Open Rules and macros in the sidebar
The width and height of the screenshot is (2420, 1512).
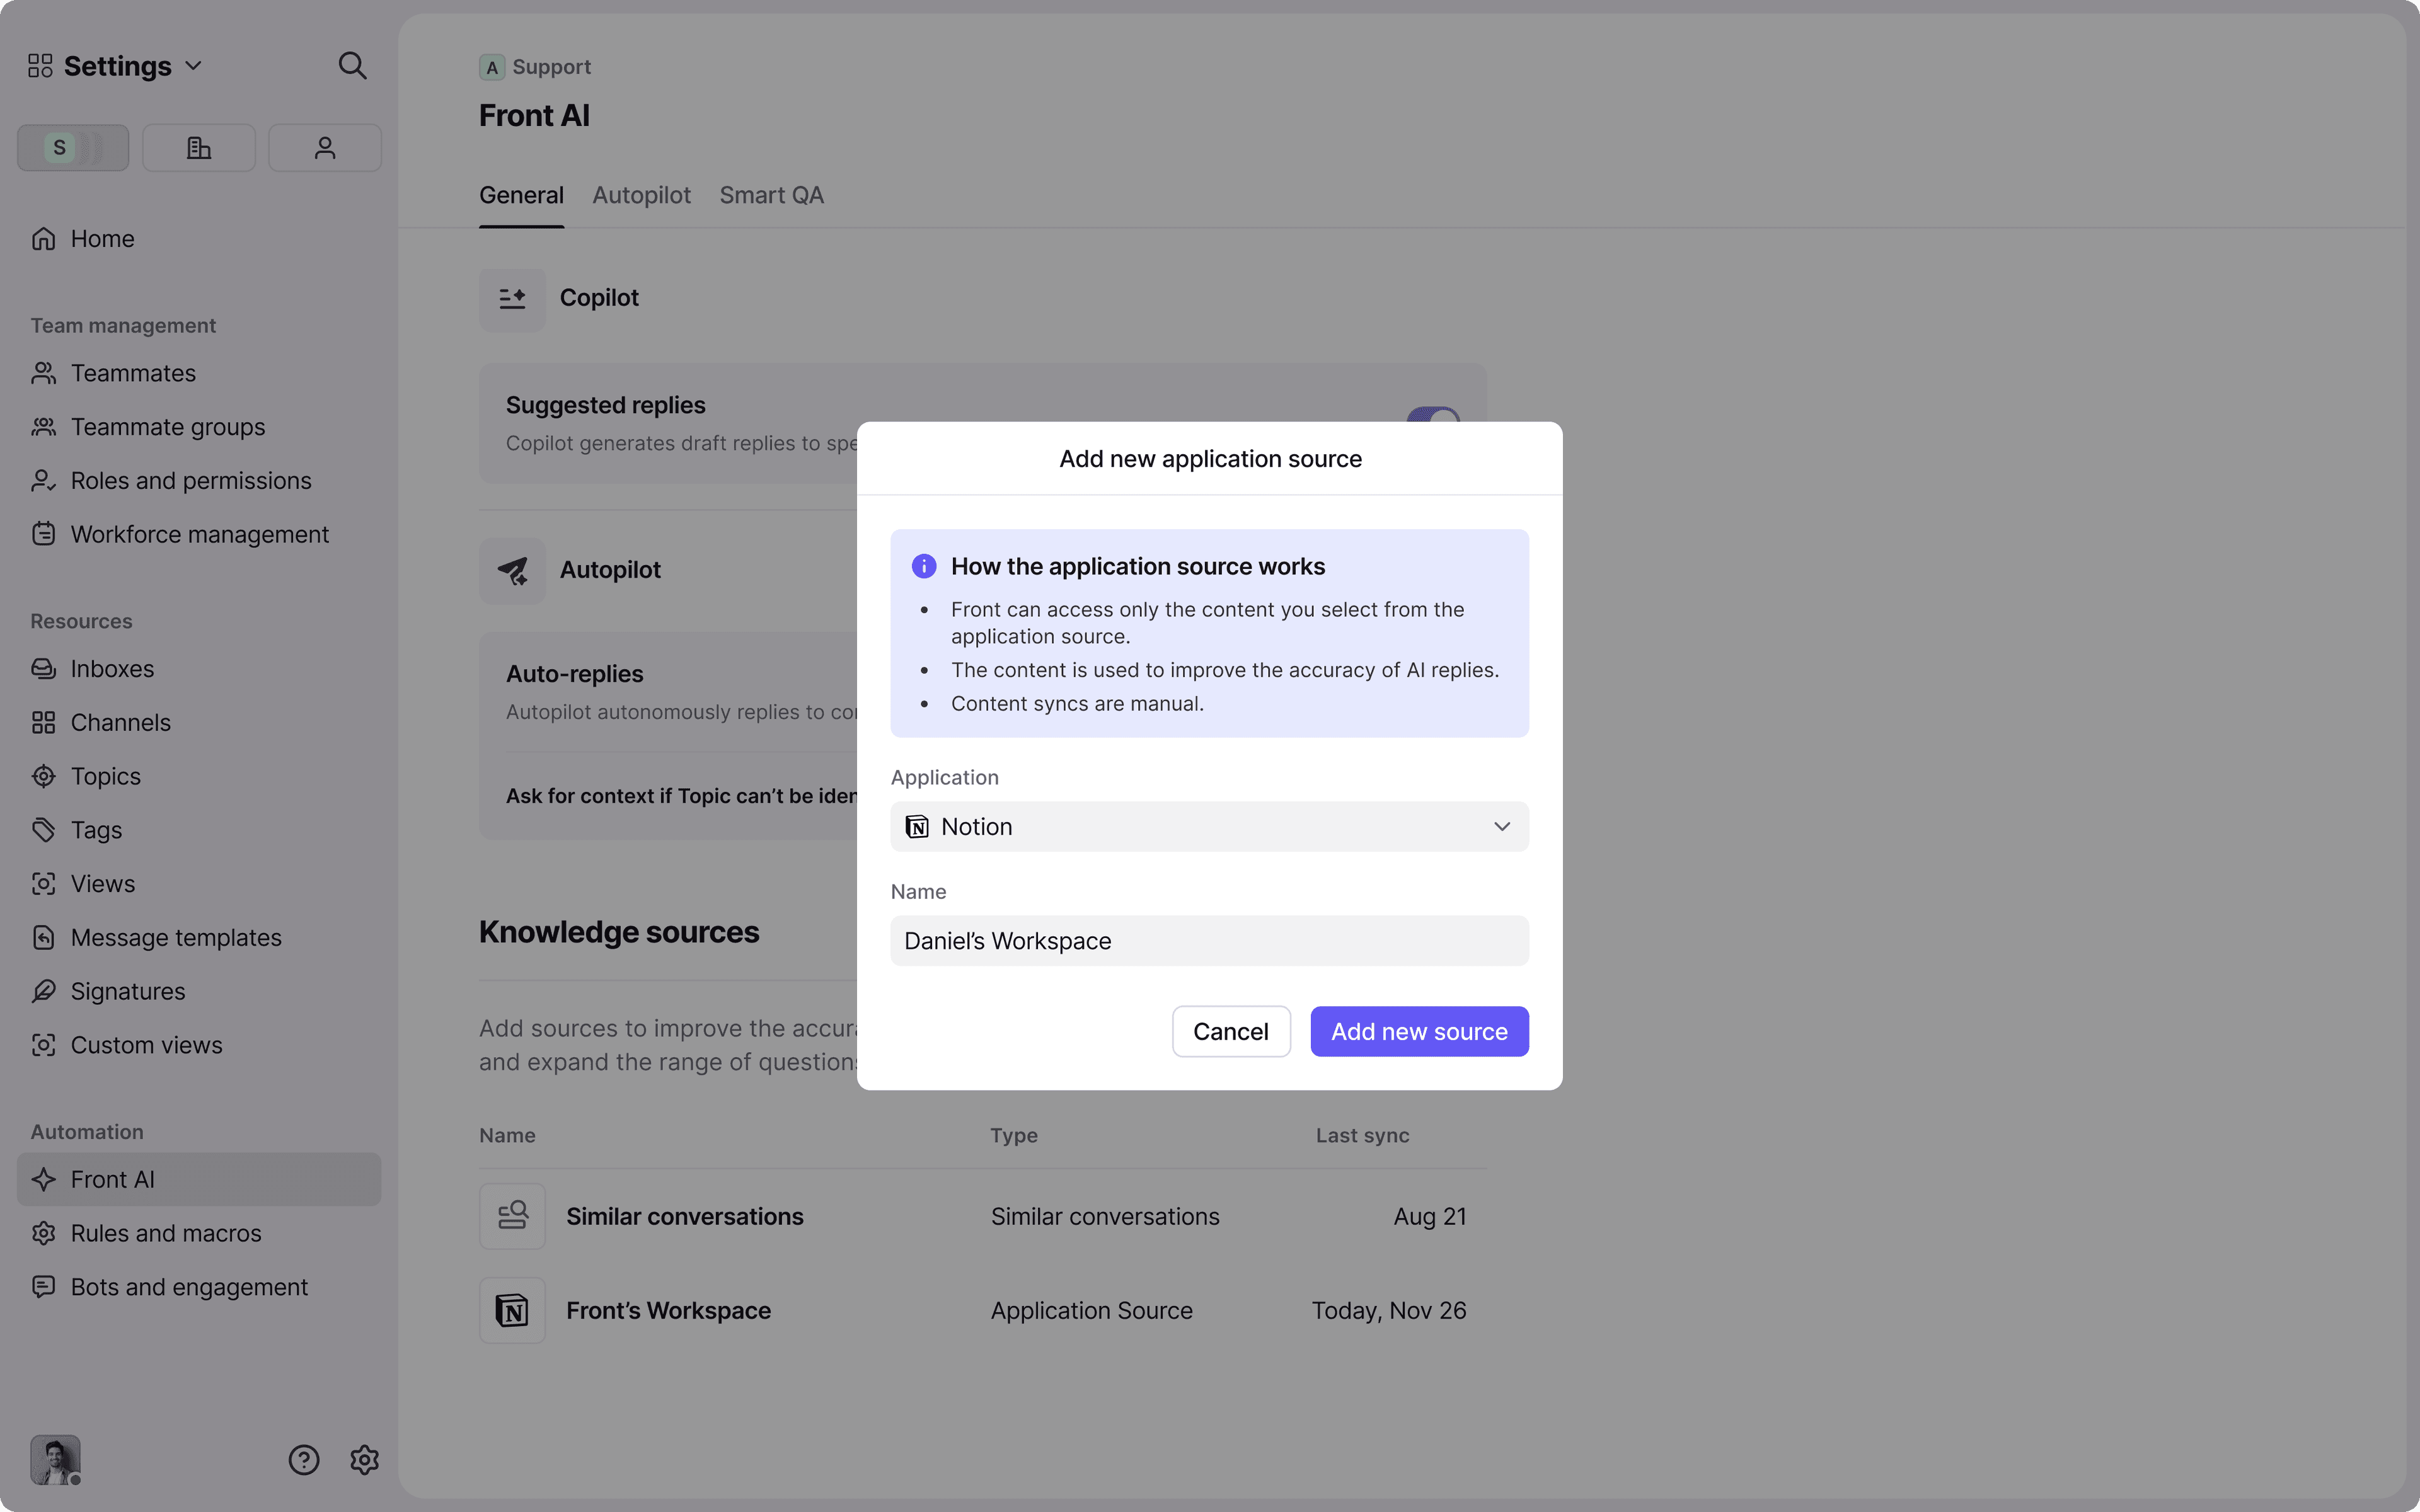point(165,1233)
